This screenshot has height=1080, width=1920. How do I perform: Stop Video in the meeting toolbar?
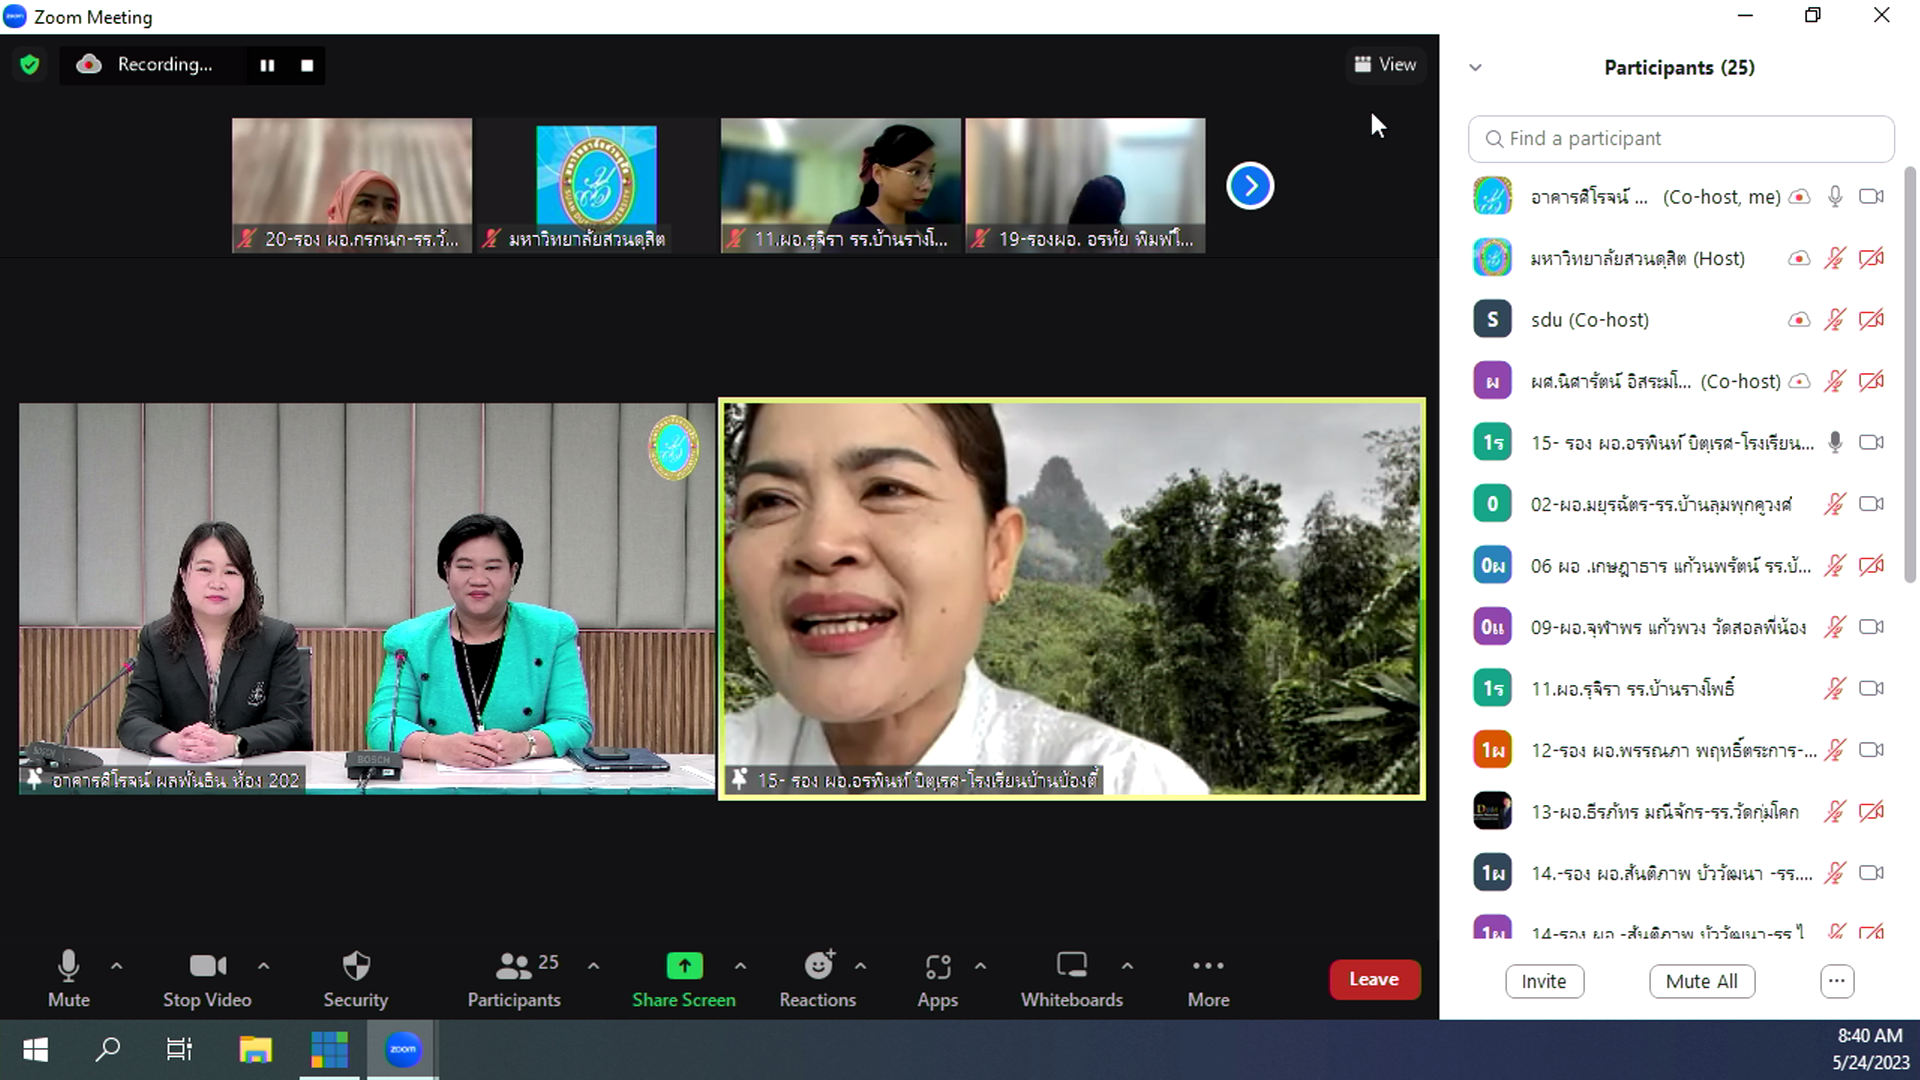coord(207,979)
